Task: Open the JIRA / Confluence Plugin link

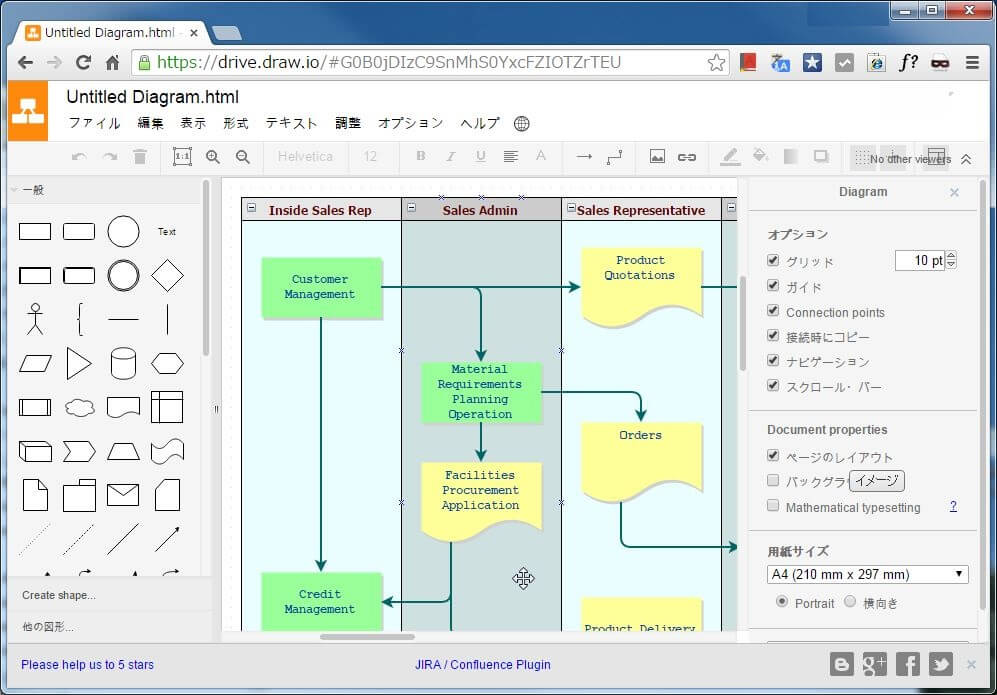Action: click(482, 664)
